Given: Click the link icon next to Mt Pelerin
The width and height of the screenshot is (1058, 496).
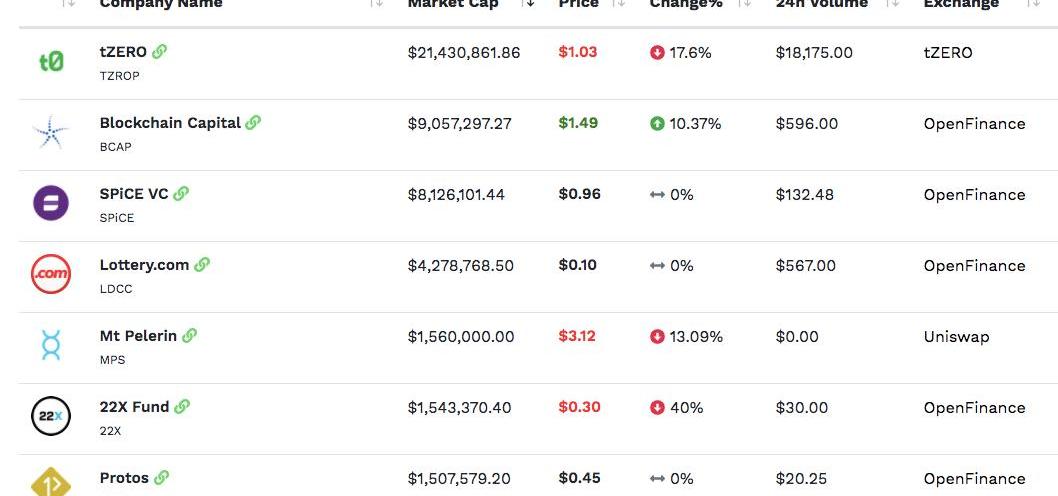Looking at the screenshot, I should [x=190, y=336].
